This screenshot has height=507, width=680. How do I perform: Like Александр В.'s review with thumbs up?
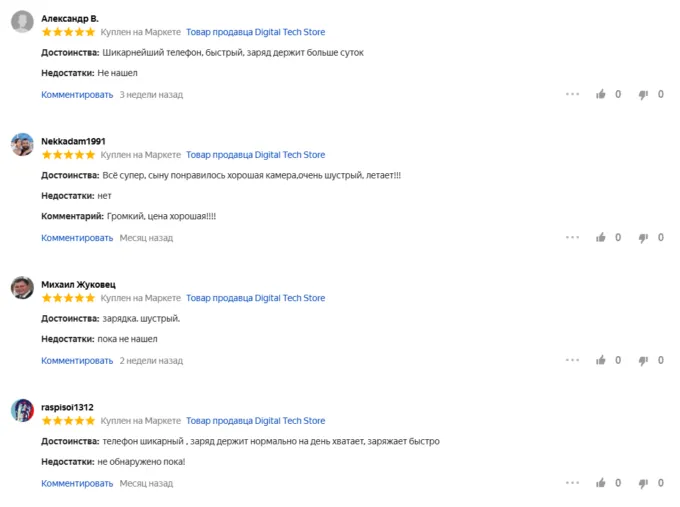[x=601, y=94]
